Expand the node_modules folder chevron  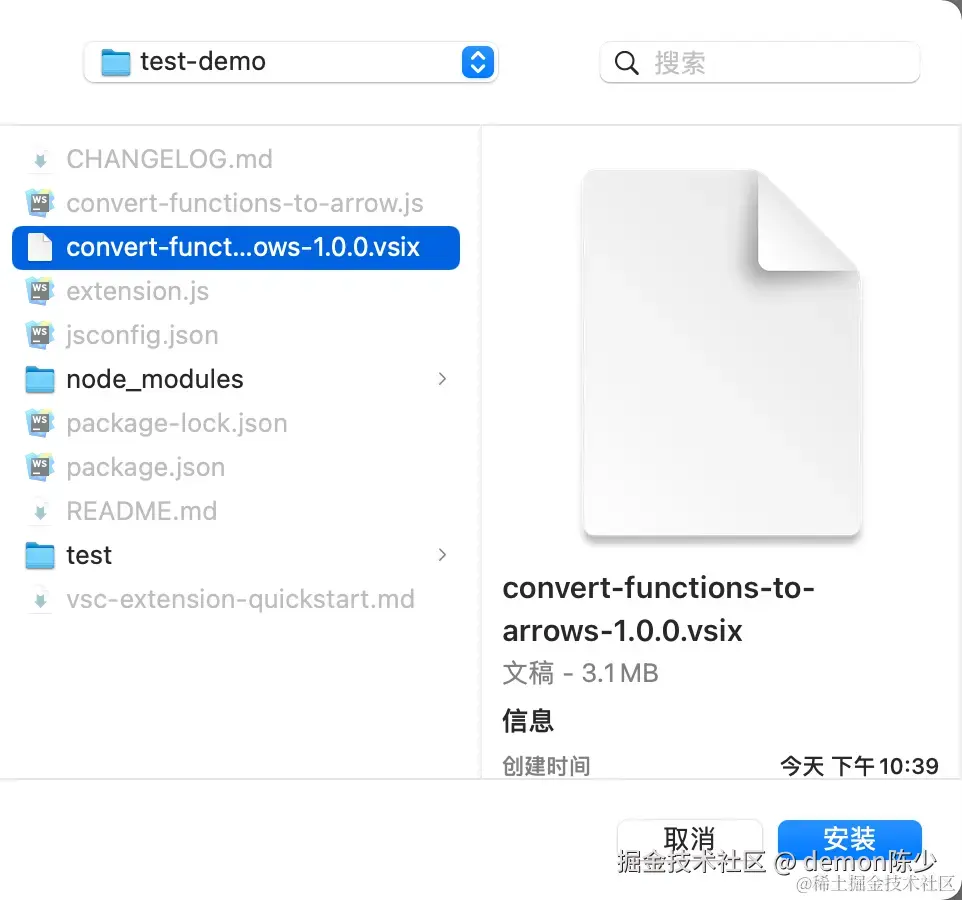[442, 379]
